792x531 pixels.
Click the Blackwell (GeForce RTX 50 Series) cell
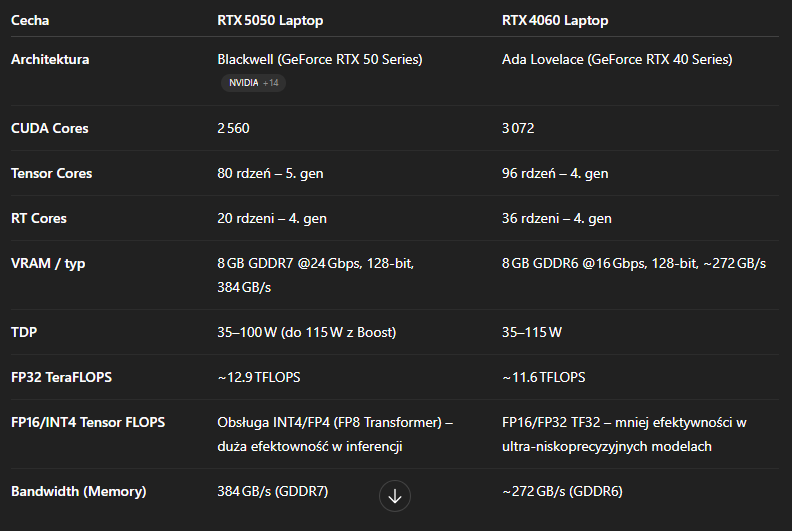tap(320, 59)
